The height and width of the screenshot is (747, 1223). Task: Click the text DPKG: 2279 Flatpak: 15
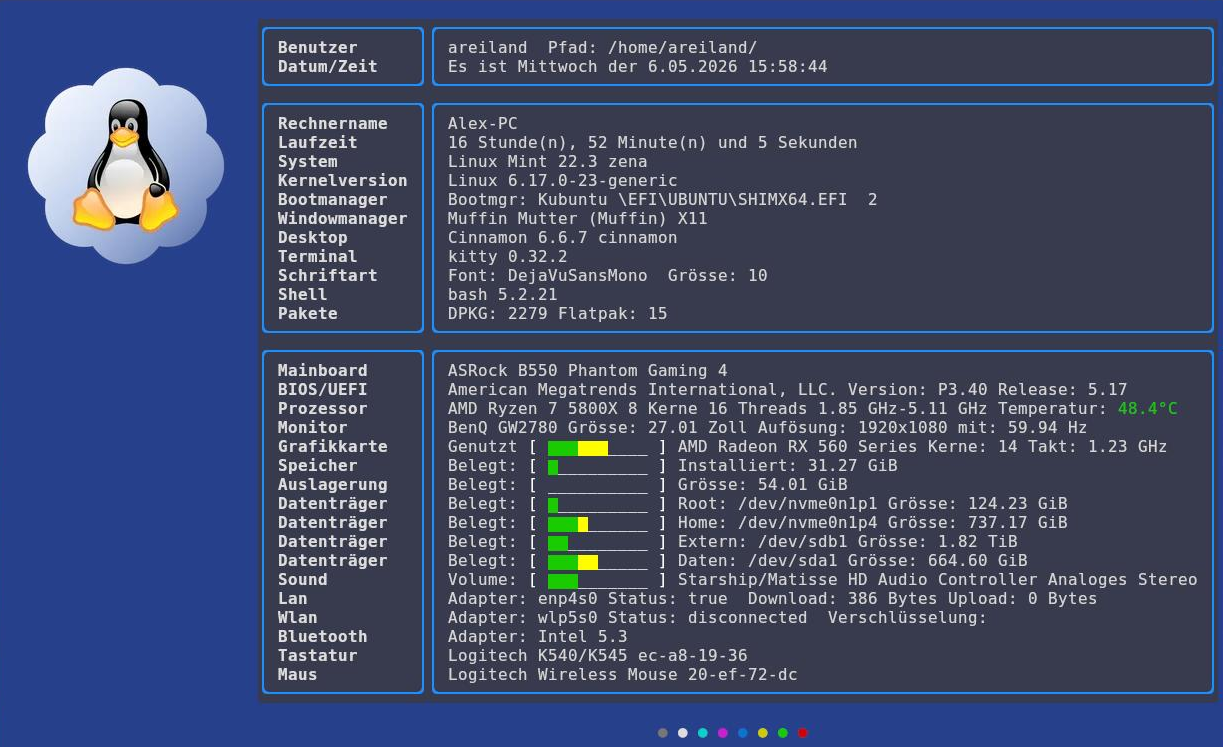[558, 314]
